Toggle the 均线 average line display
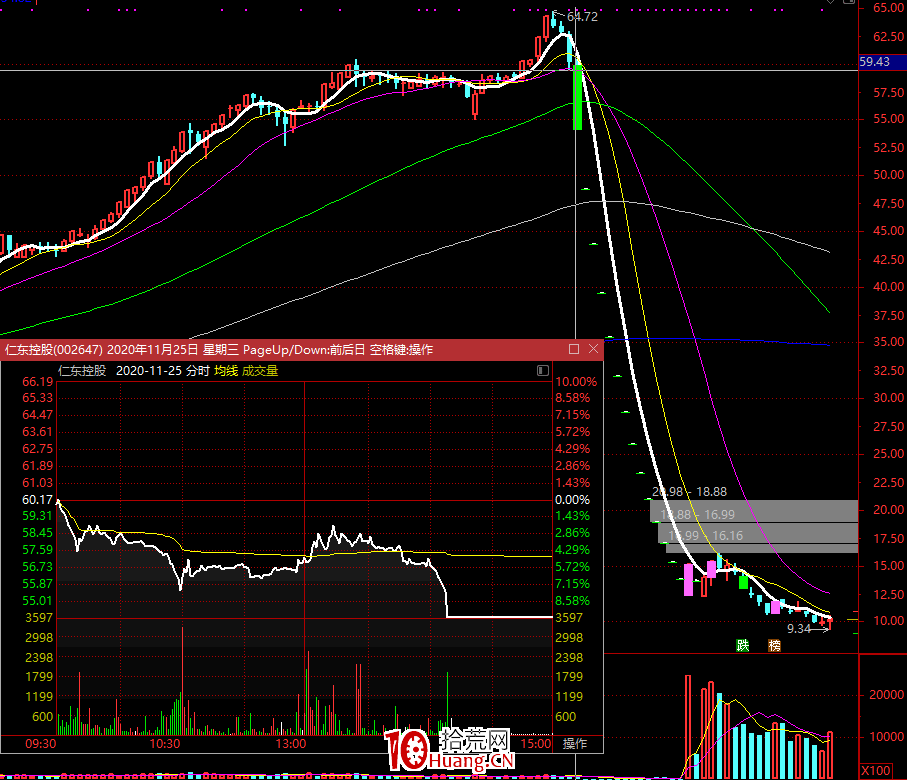The image size is (907, 780). click(226, 370)
